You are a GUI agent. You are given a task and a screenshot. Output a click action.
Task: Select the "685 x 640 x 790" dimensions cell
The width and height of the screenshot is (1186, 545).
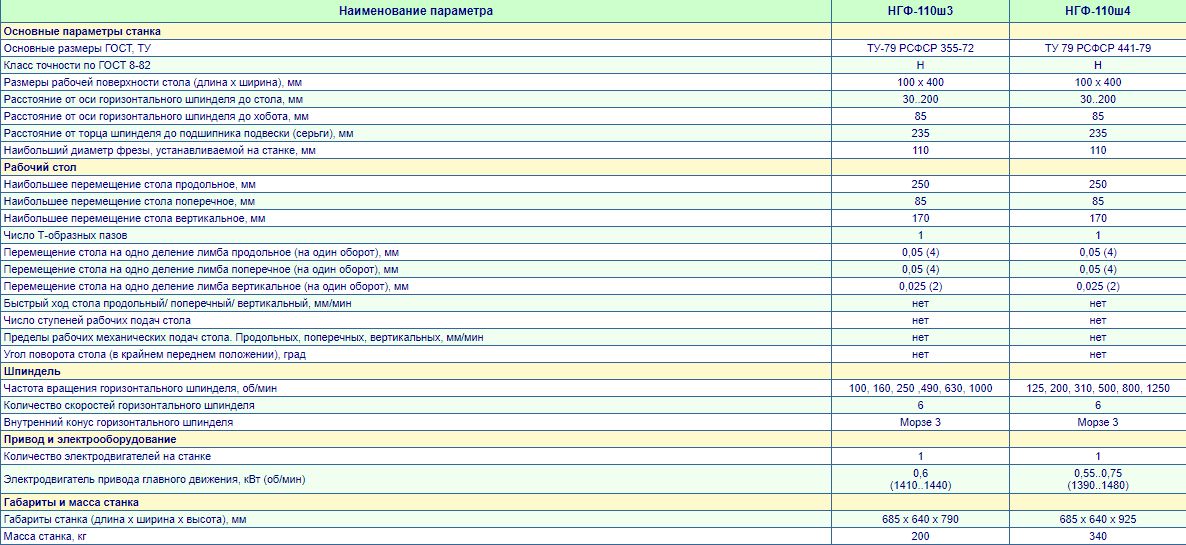coord(921,519)
